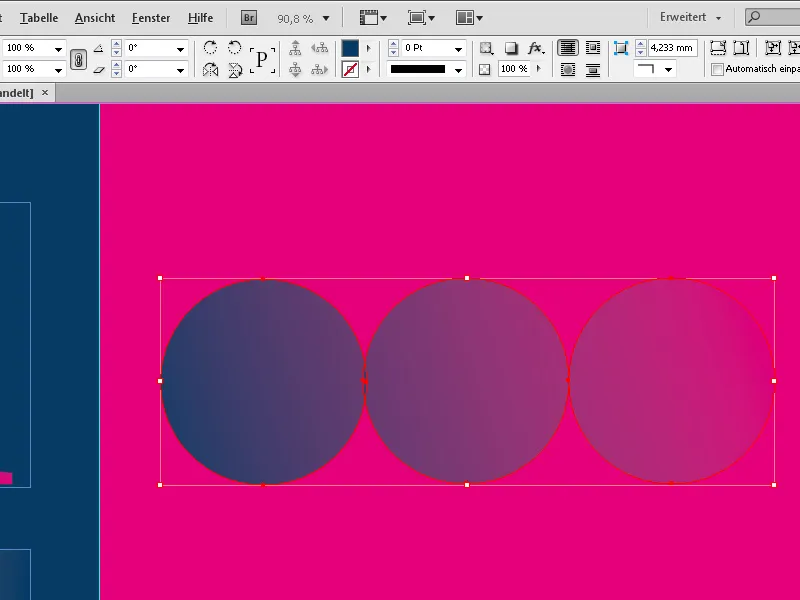800x600 pixels.
Task: Wrap text around bounding box
Action: (593, 48)
